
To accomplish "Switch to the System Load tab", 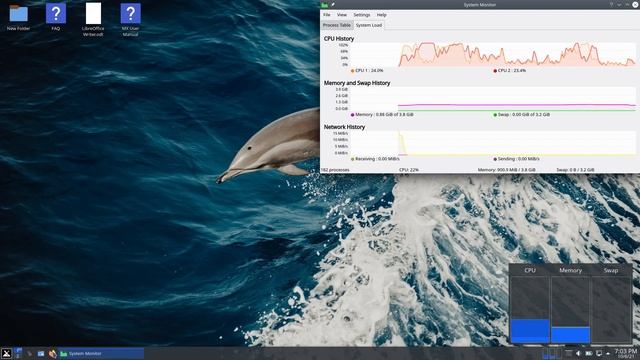I will point(369,25).
